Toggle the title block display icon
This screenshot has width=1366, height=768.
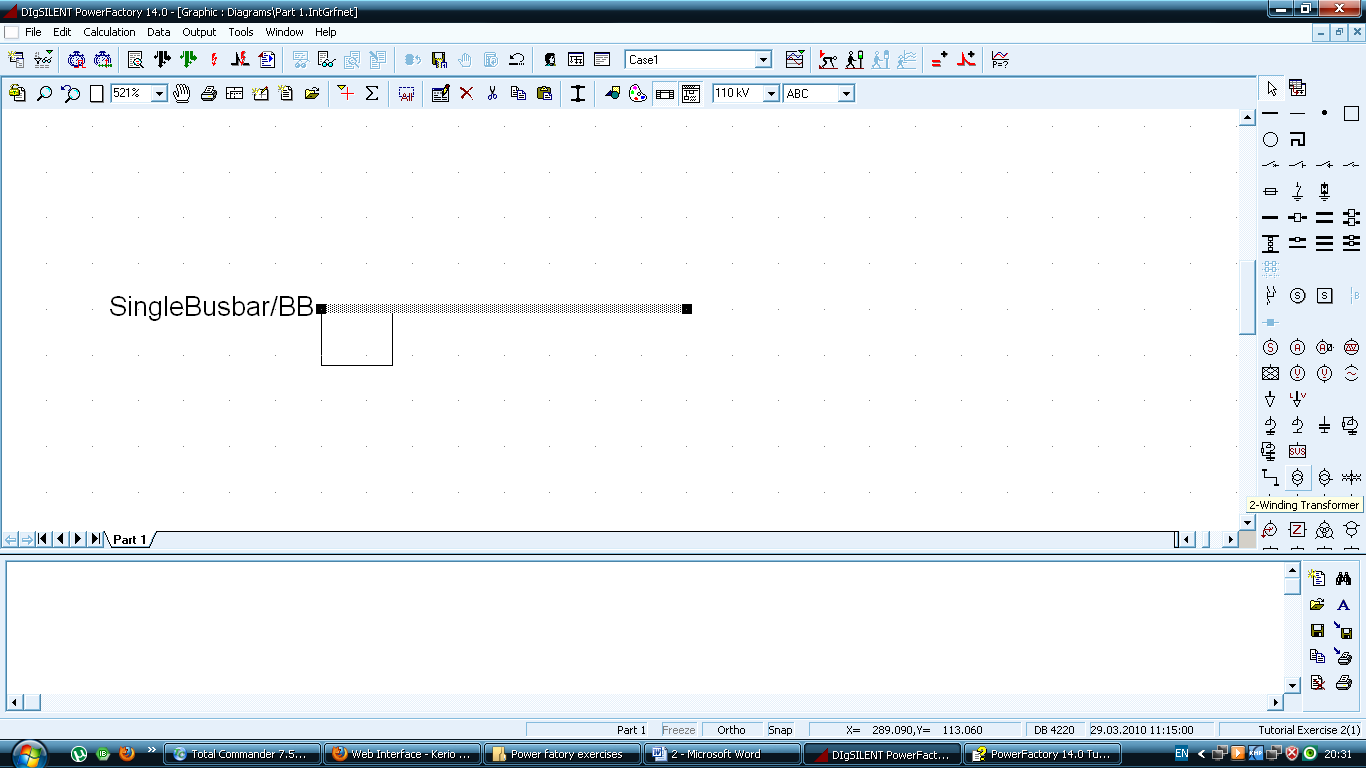tap(665, 93)
